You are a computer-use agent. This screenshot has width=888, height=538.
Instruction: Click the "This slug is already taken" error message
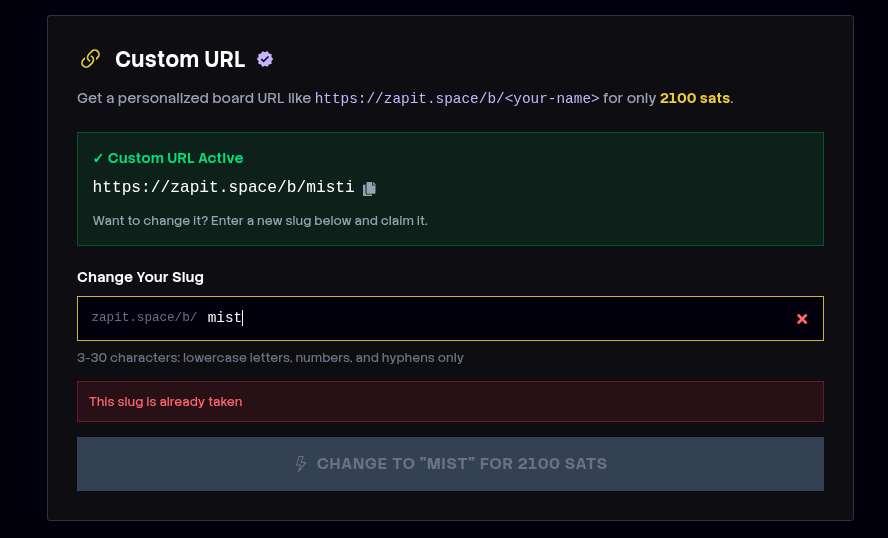click(165, 402)
